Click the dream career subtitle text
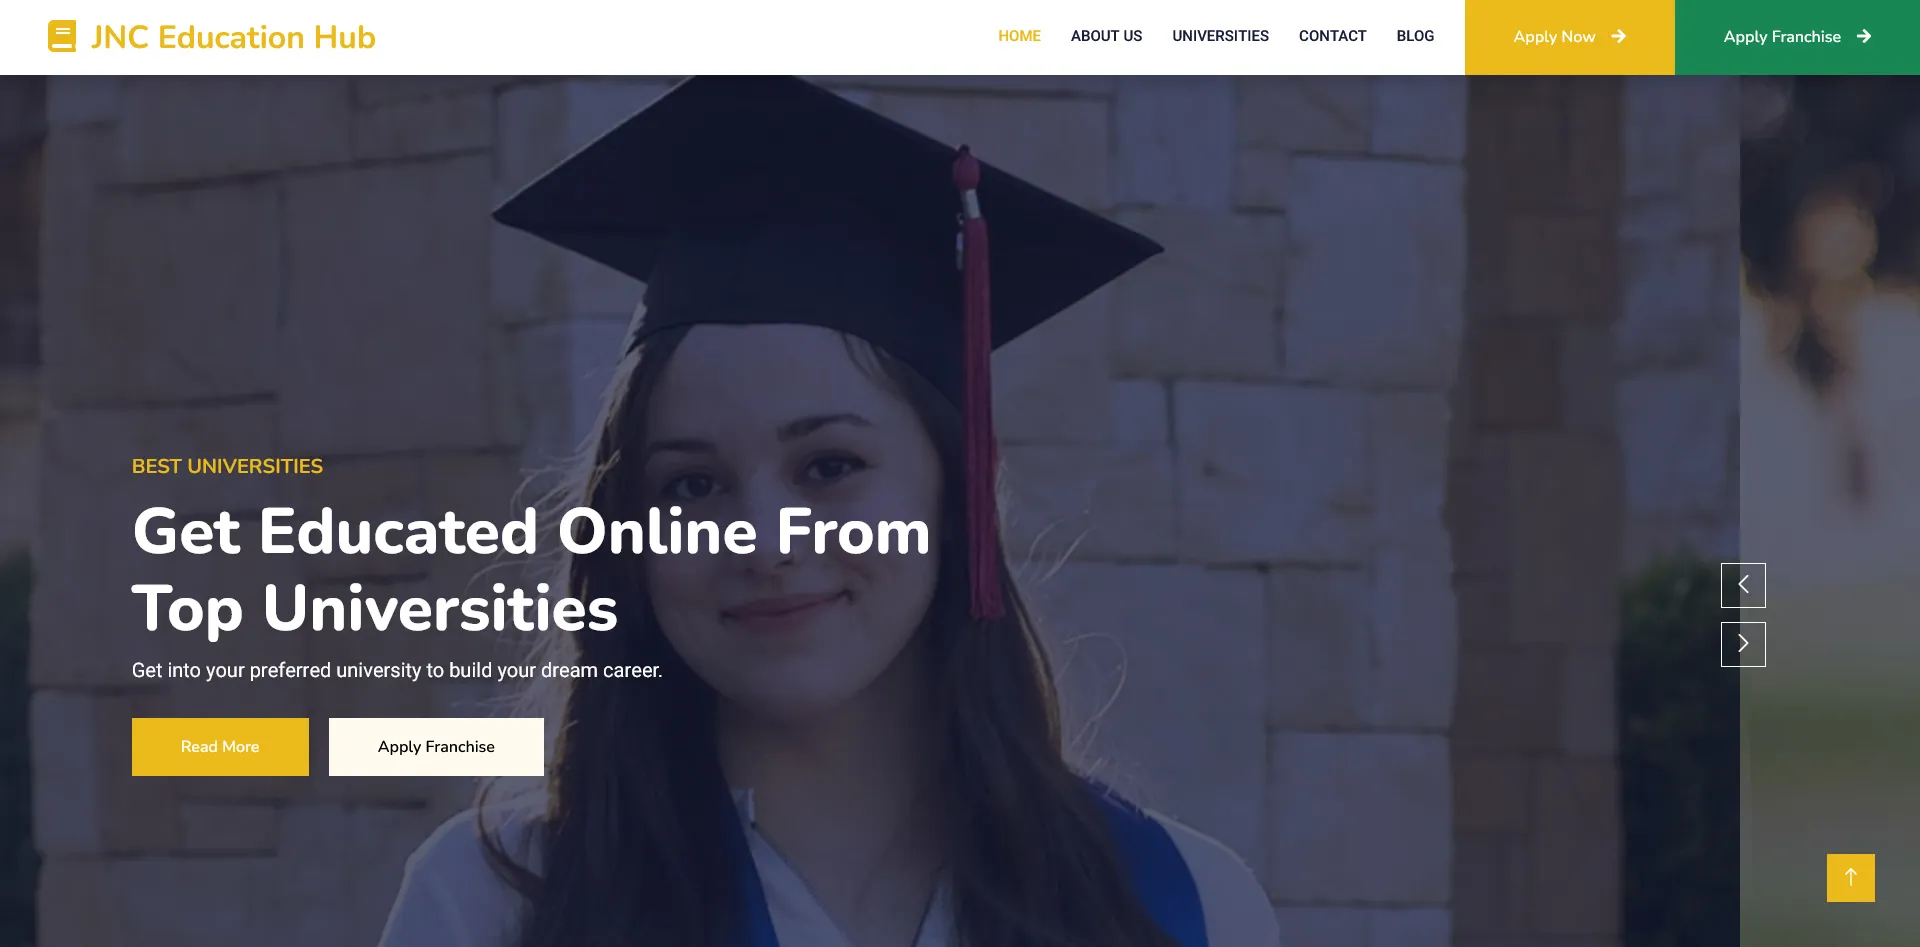Viewport: 1920px width, 947px height. coord(397,670)
